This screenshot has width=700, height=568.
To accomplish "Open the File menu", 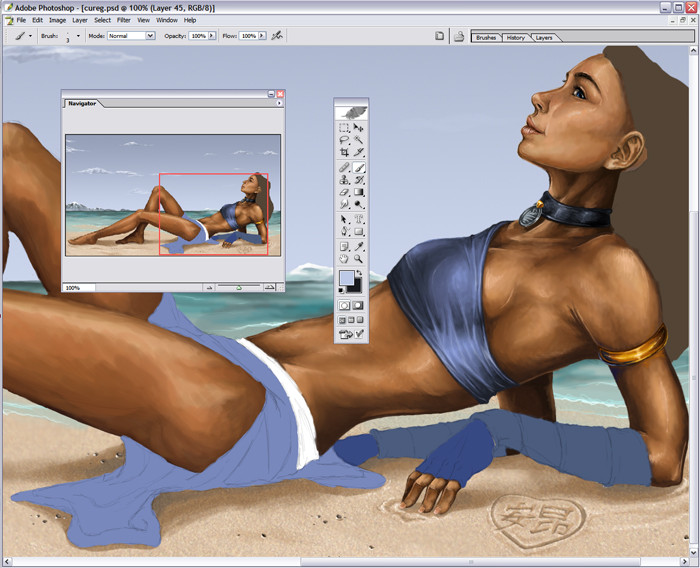I will point(21,20).
